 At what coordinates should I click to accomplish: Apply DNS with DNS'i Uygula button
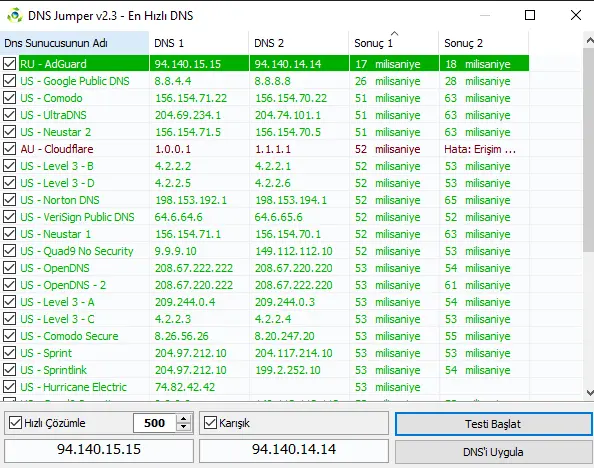pyautogui.click(x=493, y=452)
